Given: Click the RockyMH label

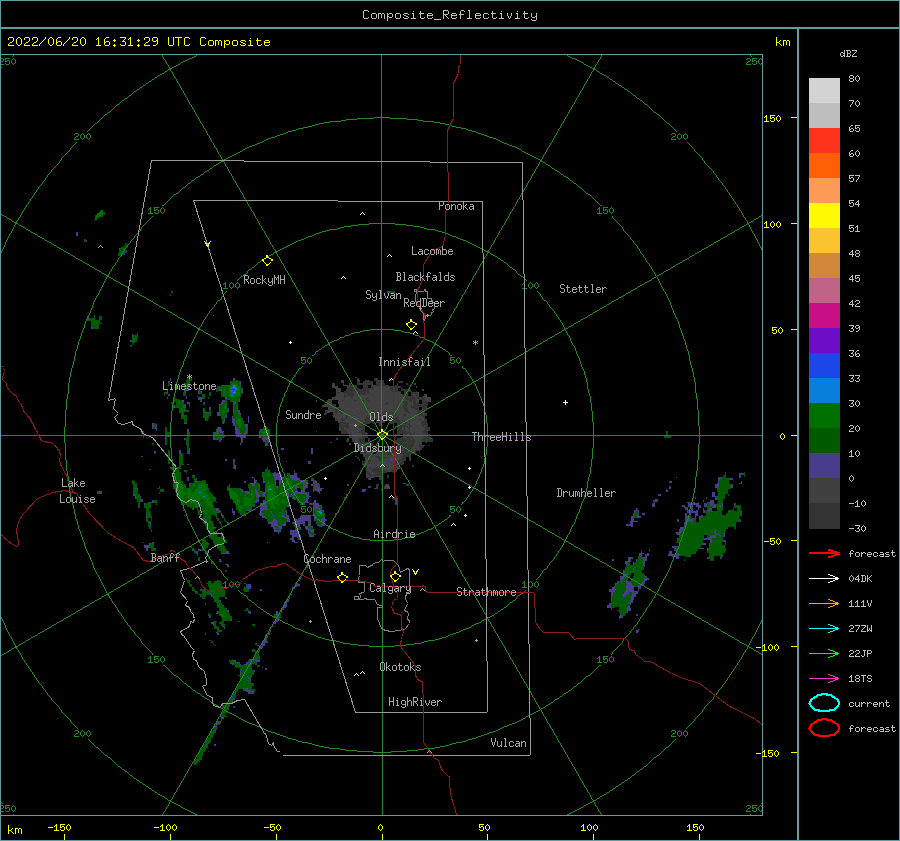Looking at the screenshot, I should tap(264, 280).
